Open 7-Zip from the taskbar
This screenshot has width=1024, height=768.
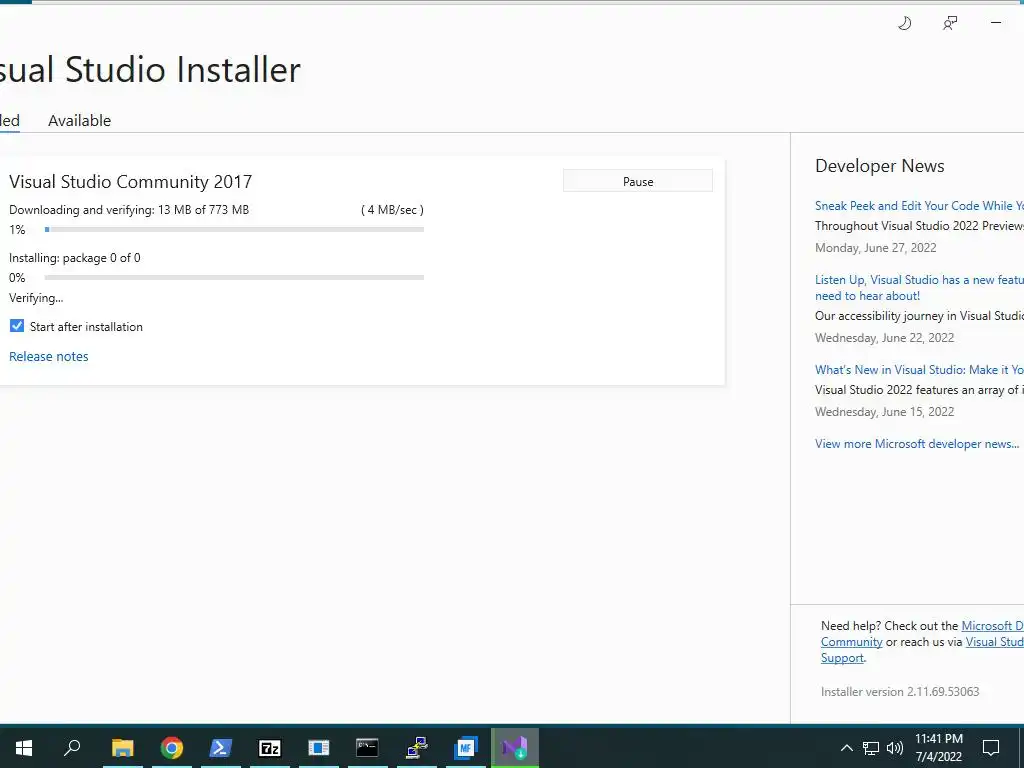270,748
